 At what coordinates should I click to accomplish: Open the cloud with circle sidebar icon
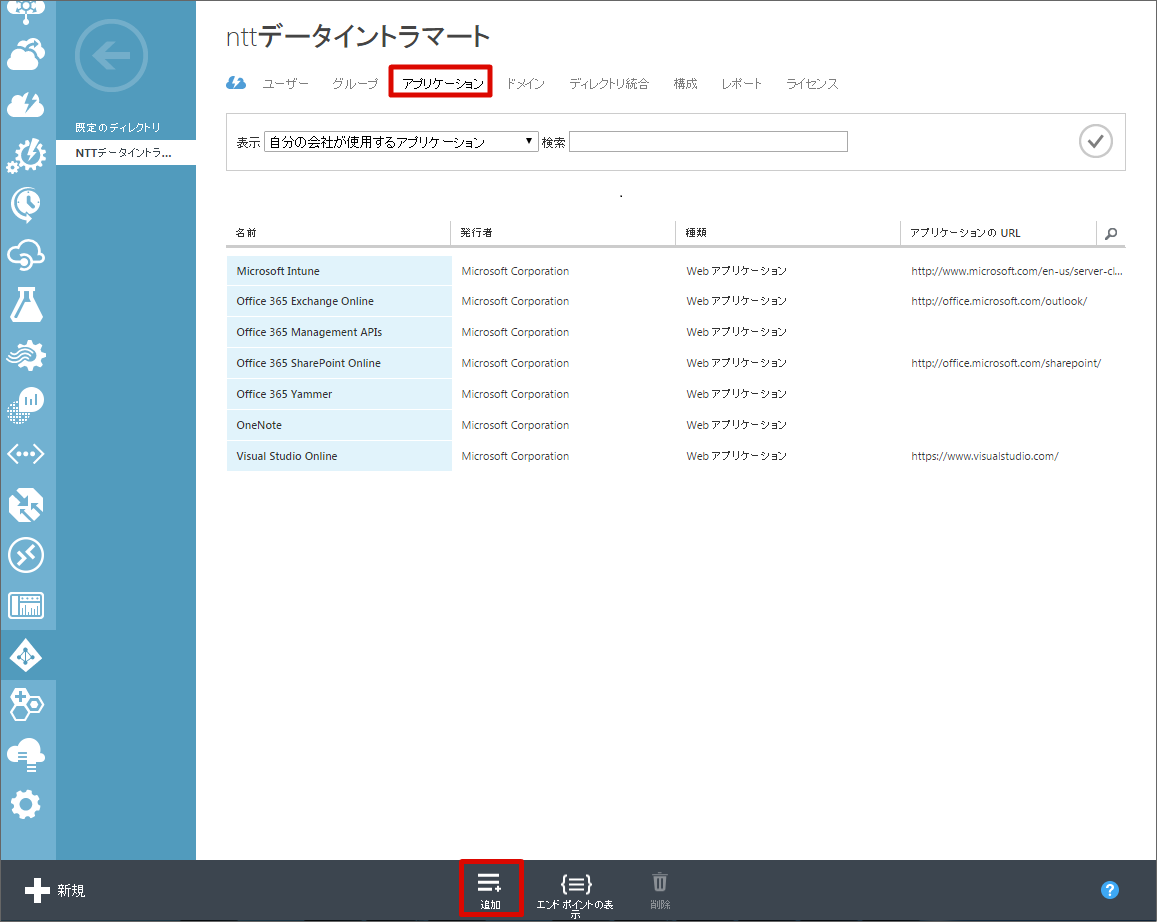tap(26, 254)
